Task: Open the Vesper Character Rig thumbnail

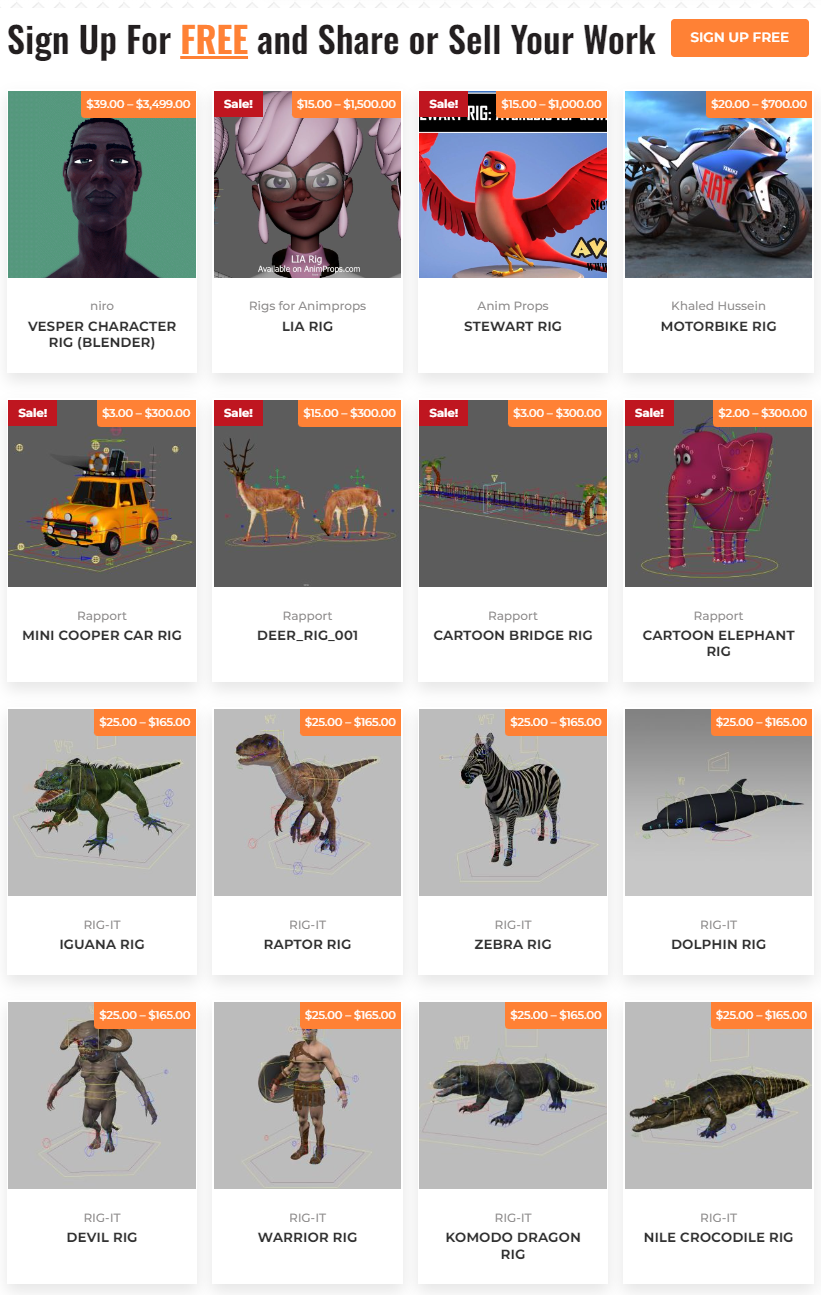Action: point(102,184)
